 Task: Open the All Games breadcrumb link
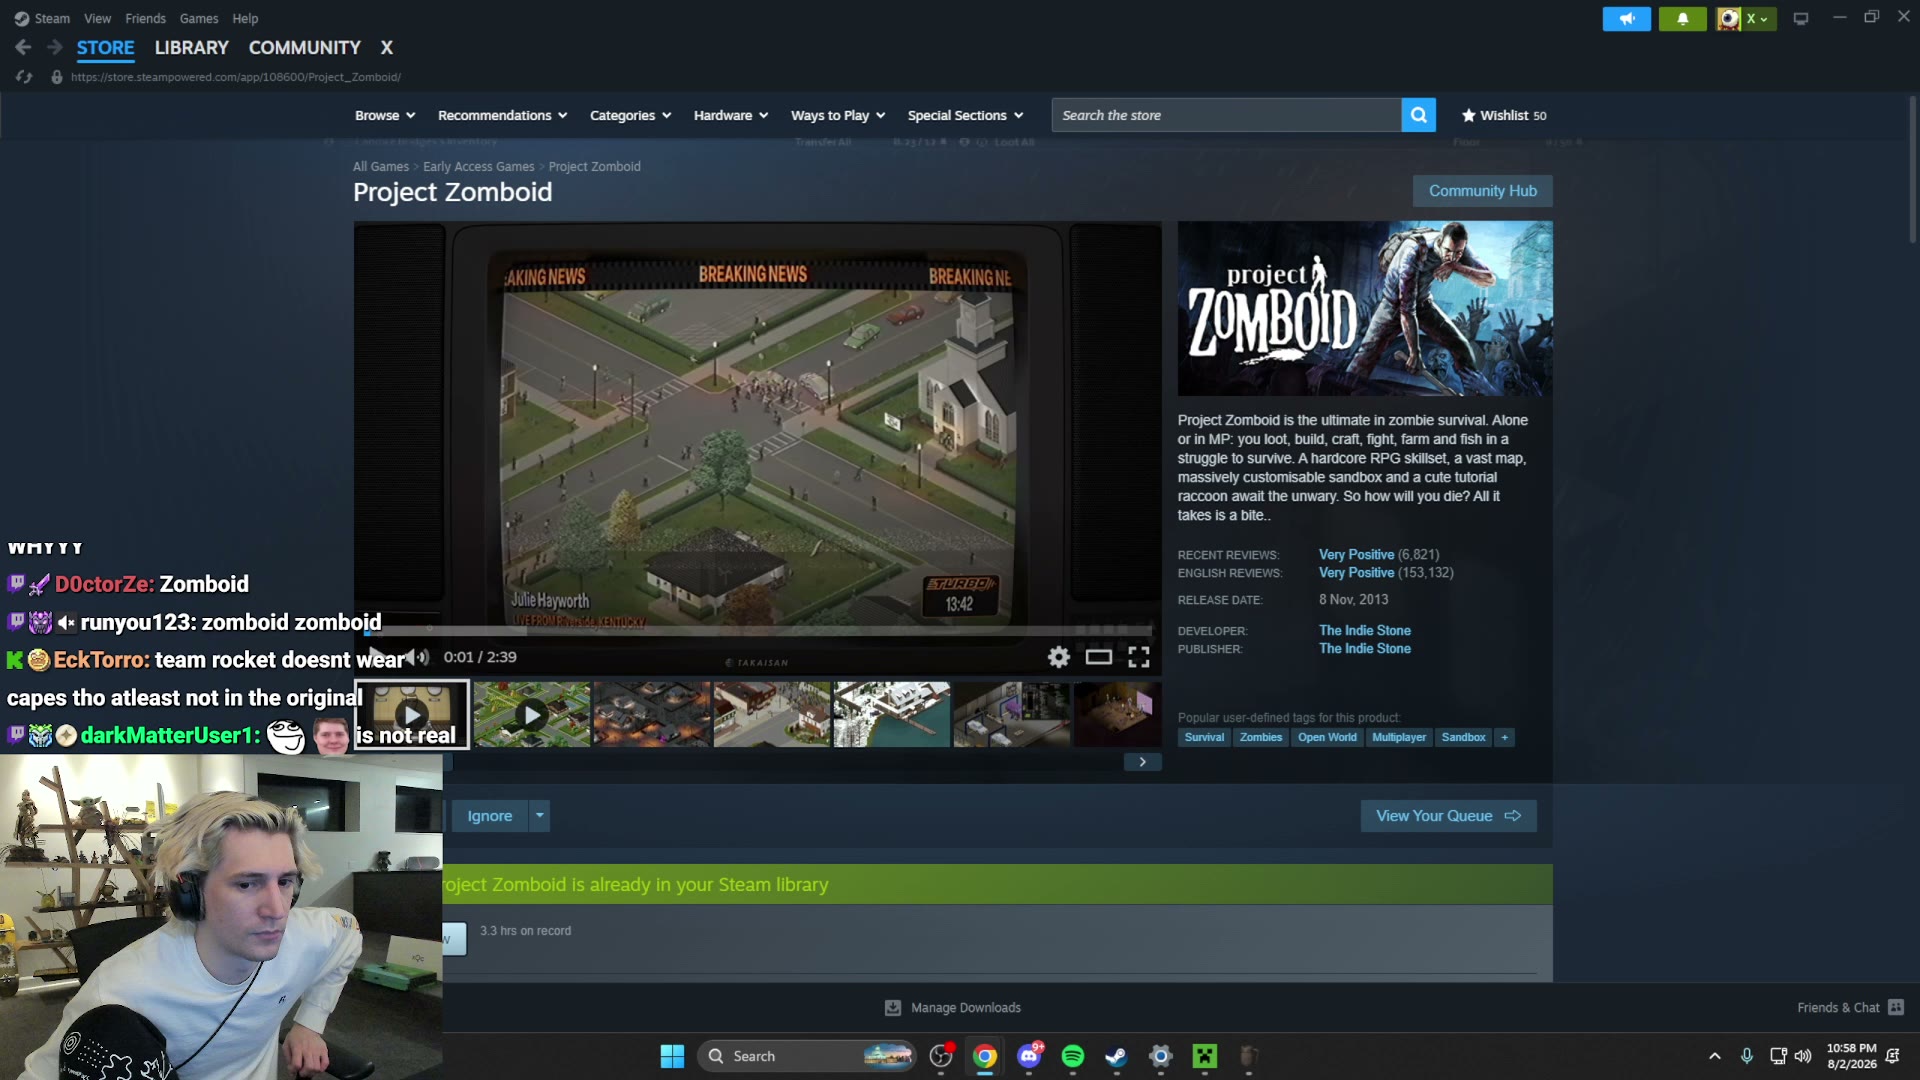[381, 167]
